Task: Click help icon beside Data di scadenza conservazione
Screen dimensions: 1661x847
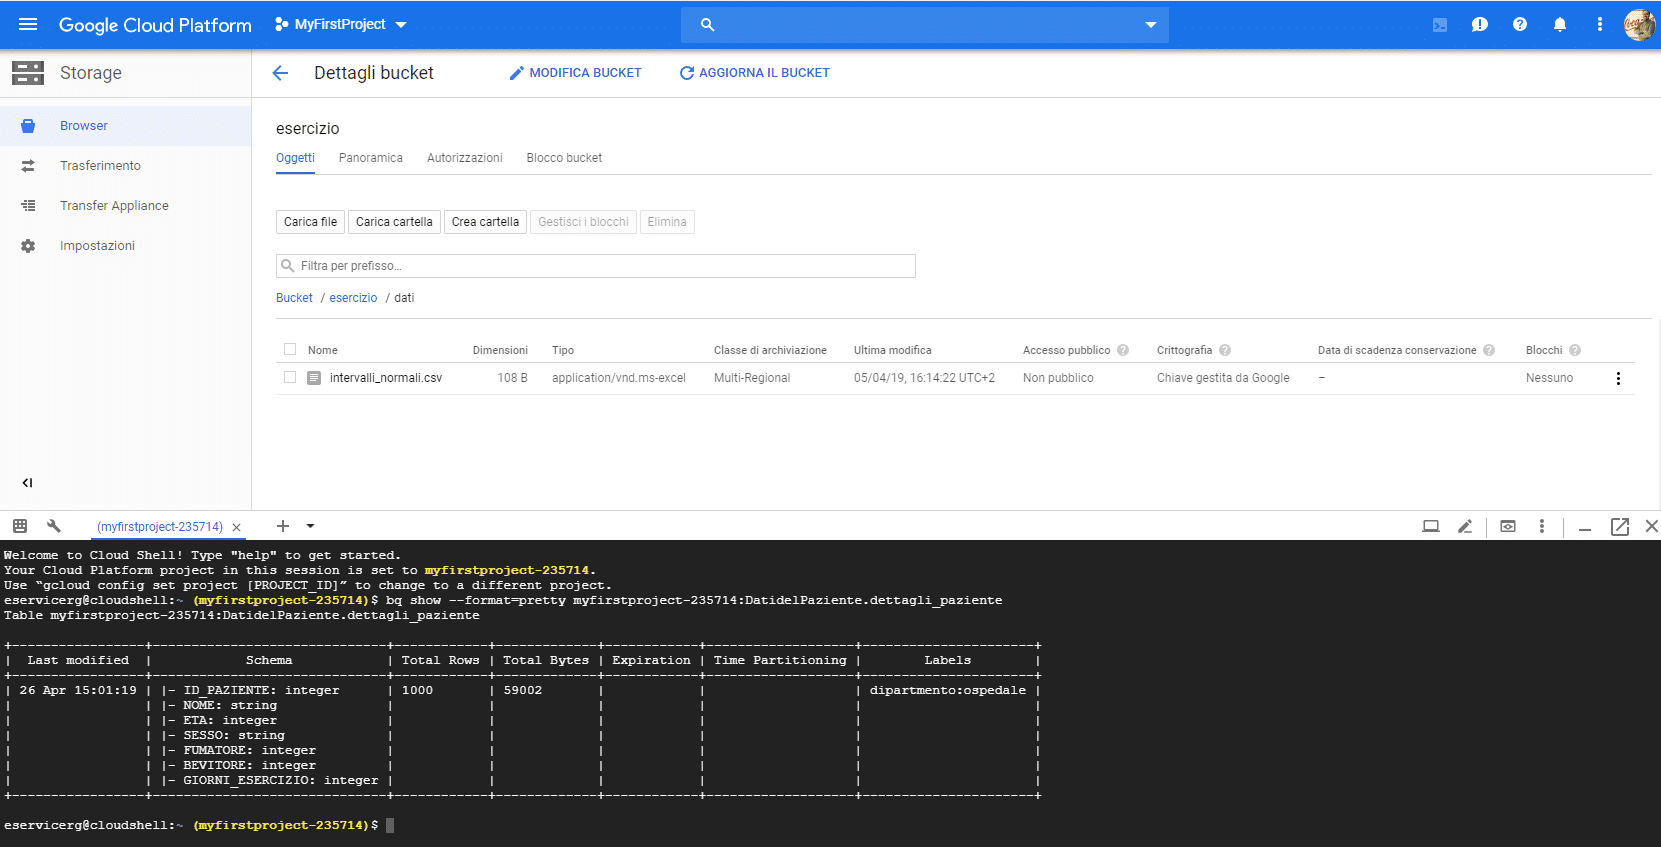Action: point(1489,350)
